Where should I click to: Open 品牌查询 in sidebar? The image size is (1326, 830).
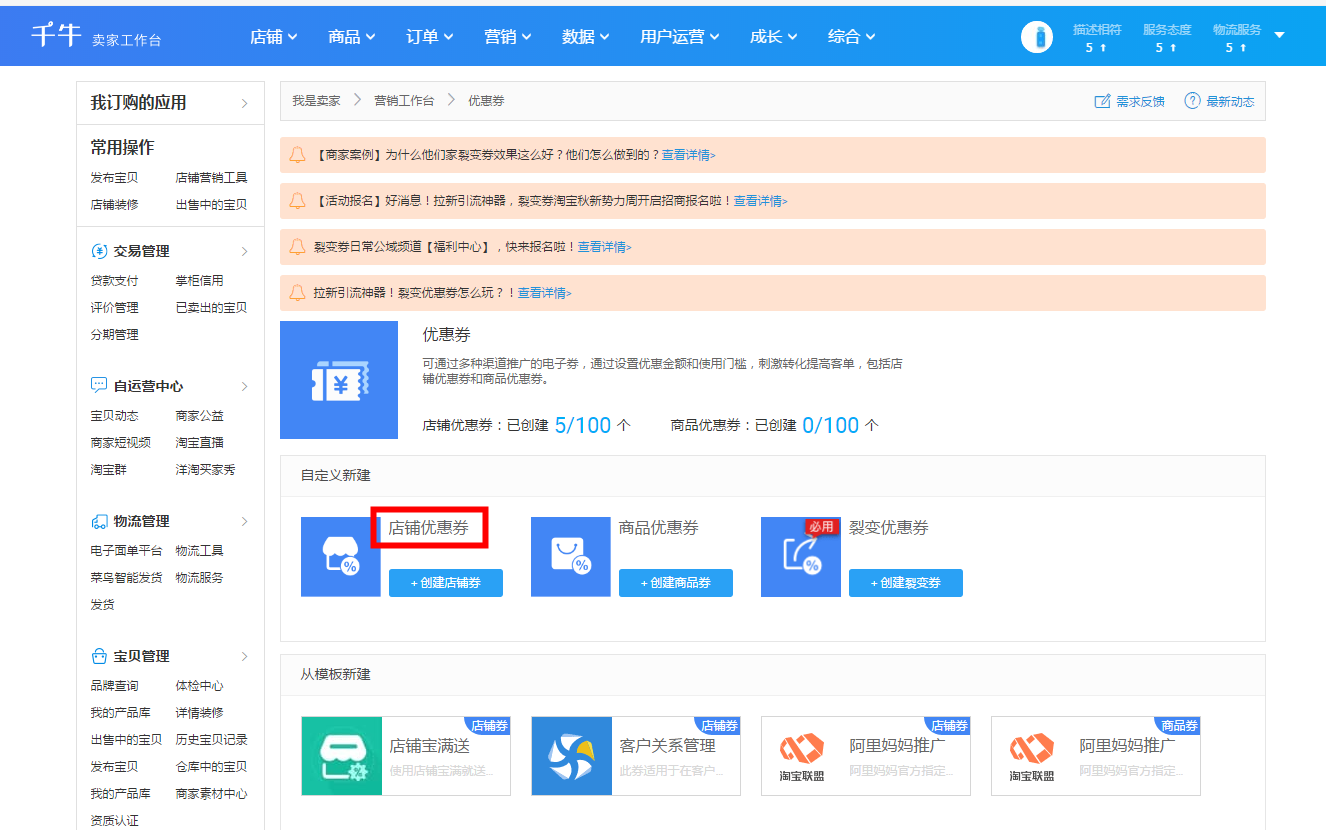point(114,686)
